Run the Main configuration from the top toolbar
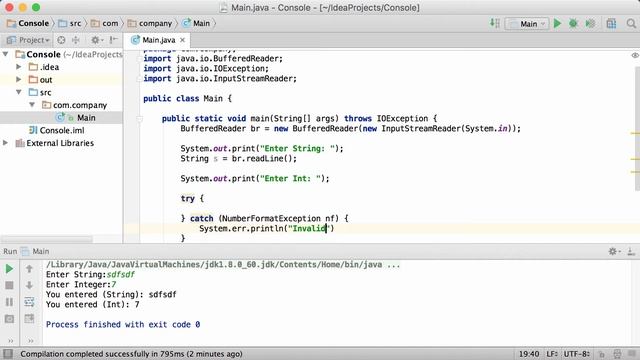The width and height of the screenshot is (640, 360). (557, 24)
